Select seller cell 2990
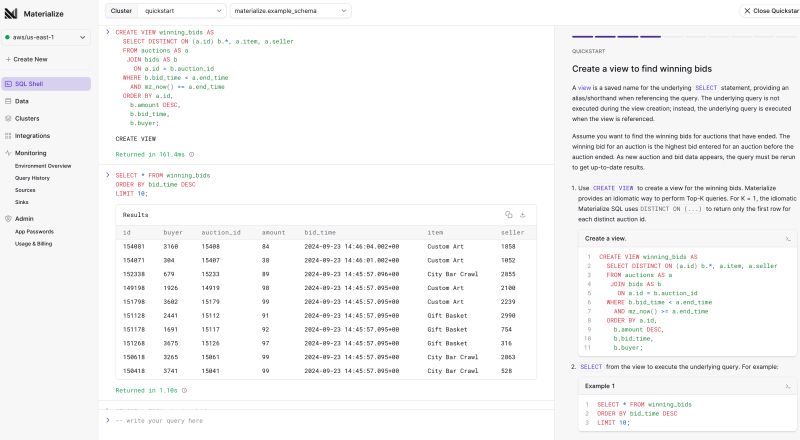Screen dimensions: 800x440 (508, 315)
